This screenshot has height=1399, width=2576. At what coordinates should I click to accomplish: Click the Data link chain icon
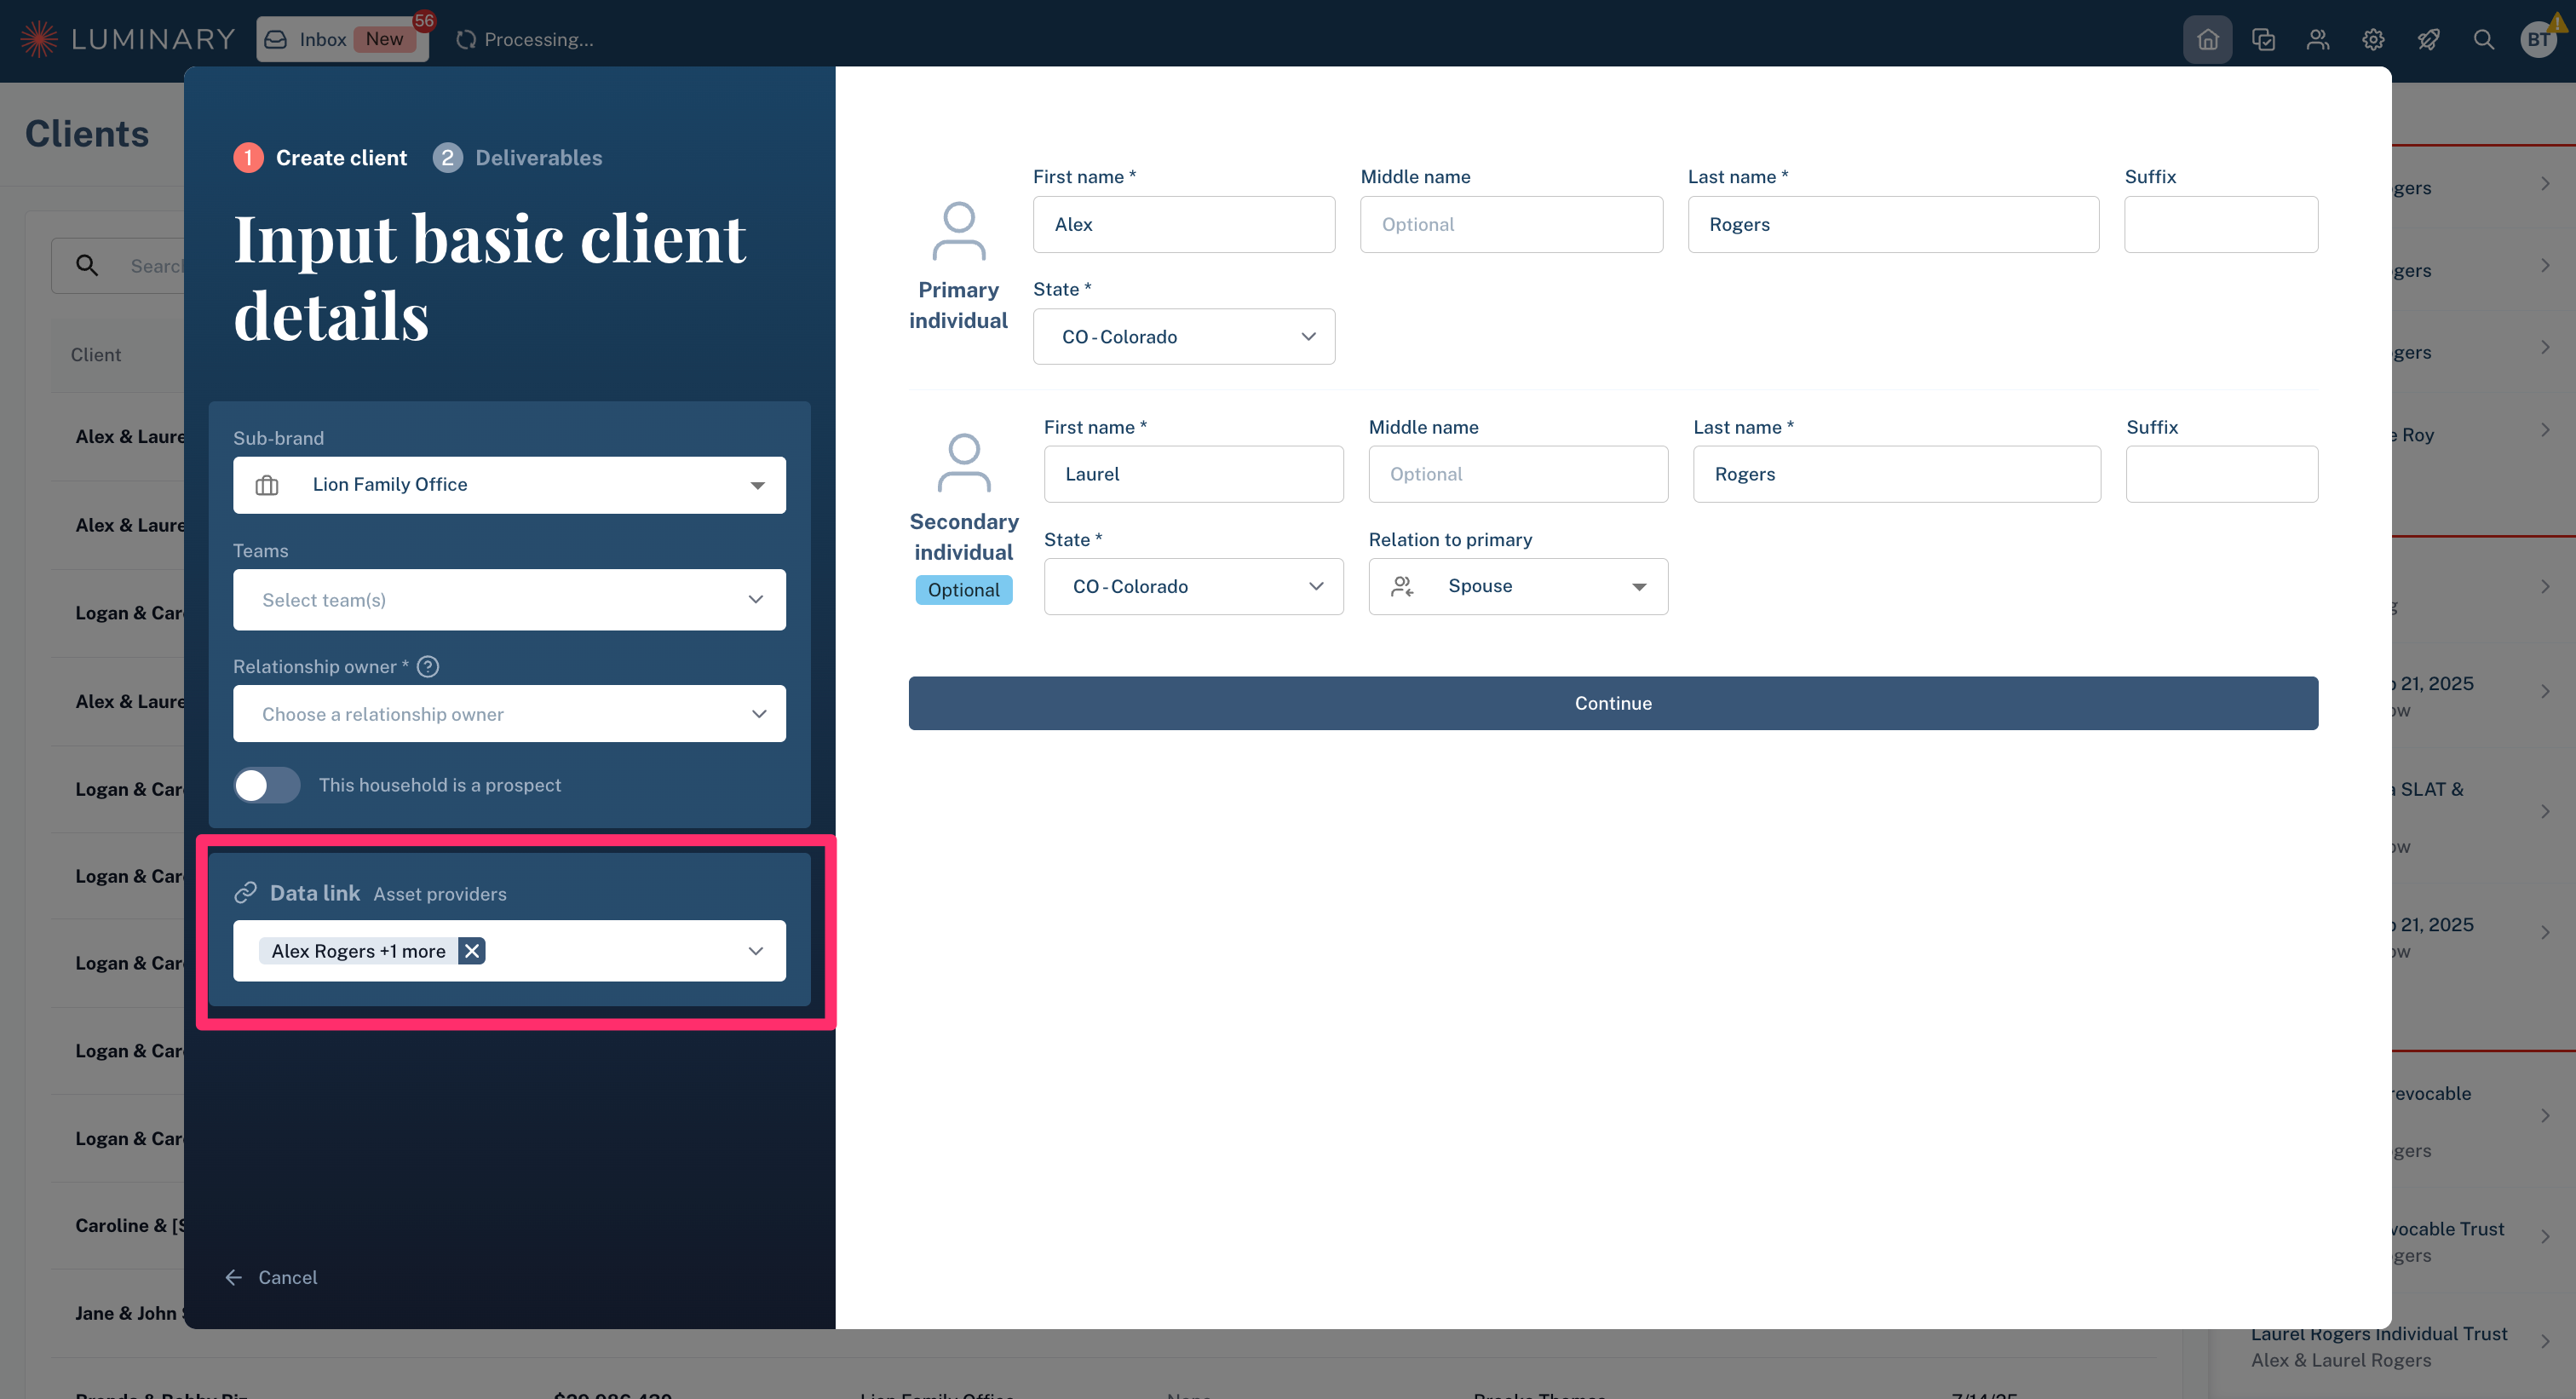pyautogui.click(x=245, y=893)
